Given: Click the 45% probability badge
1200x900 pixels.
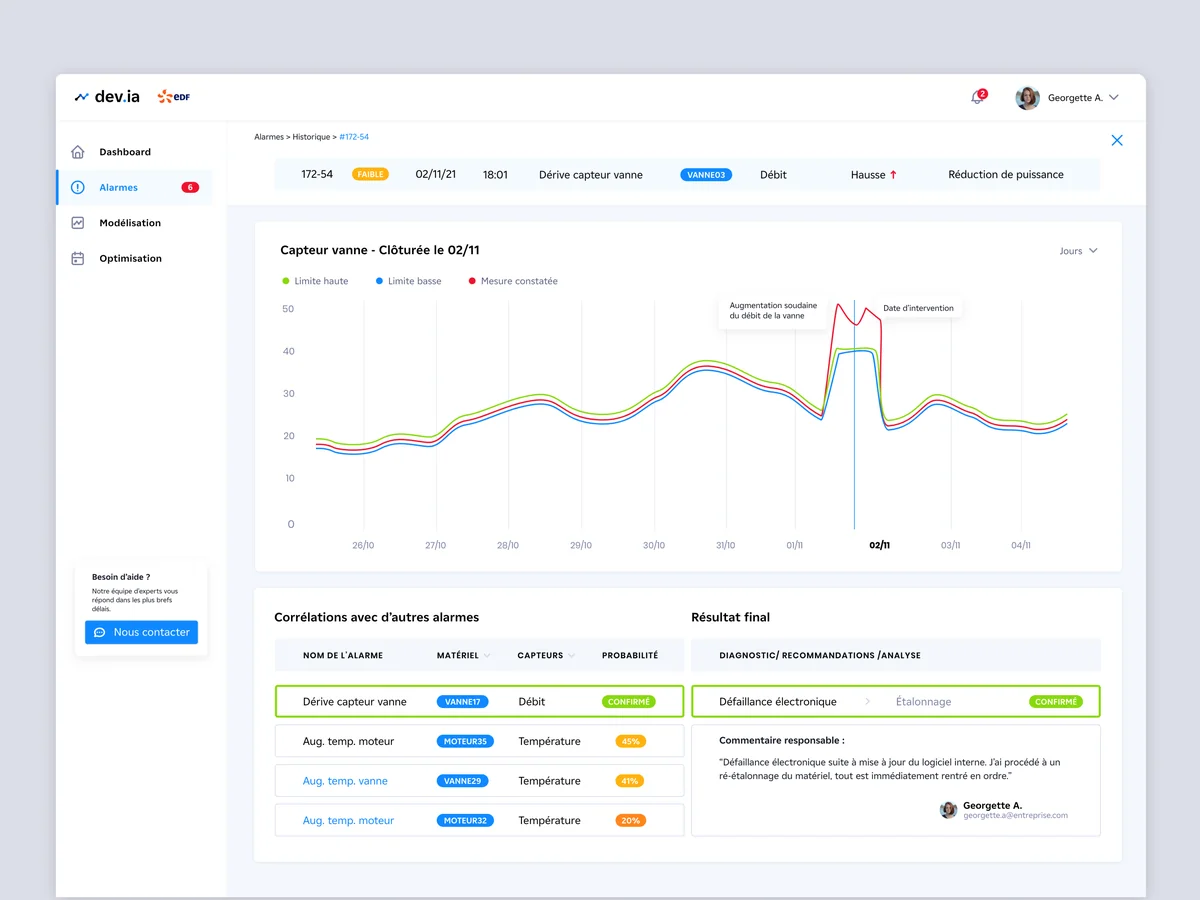Looking at the screenshot, I should coord(630,741).
